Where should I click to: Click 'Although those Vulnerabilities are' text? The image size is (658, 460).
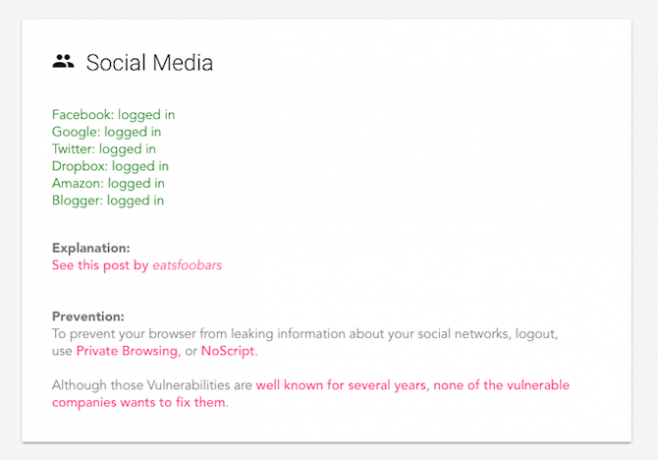[x=152, y=385]
